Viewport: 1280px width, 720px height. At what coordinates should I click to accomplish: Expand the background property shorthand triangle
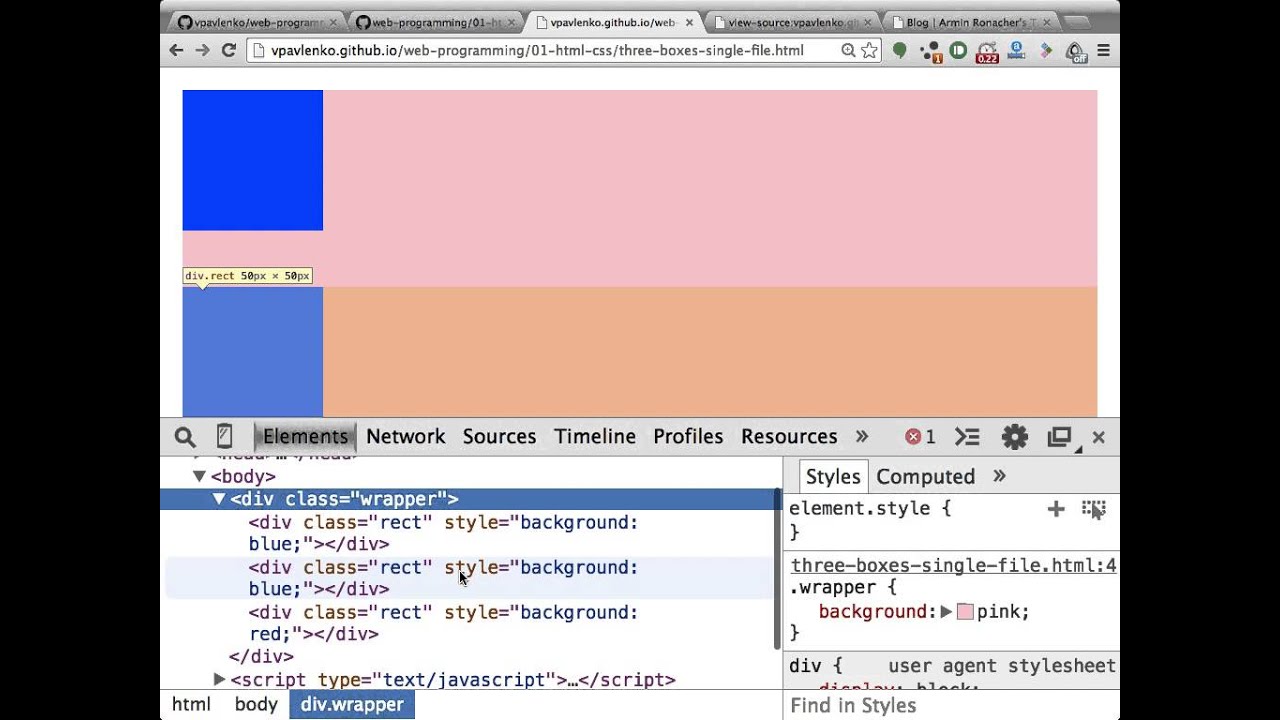[946, 612]
